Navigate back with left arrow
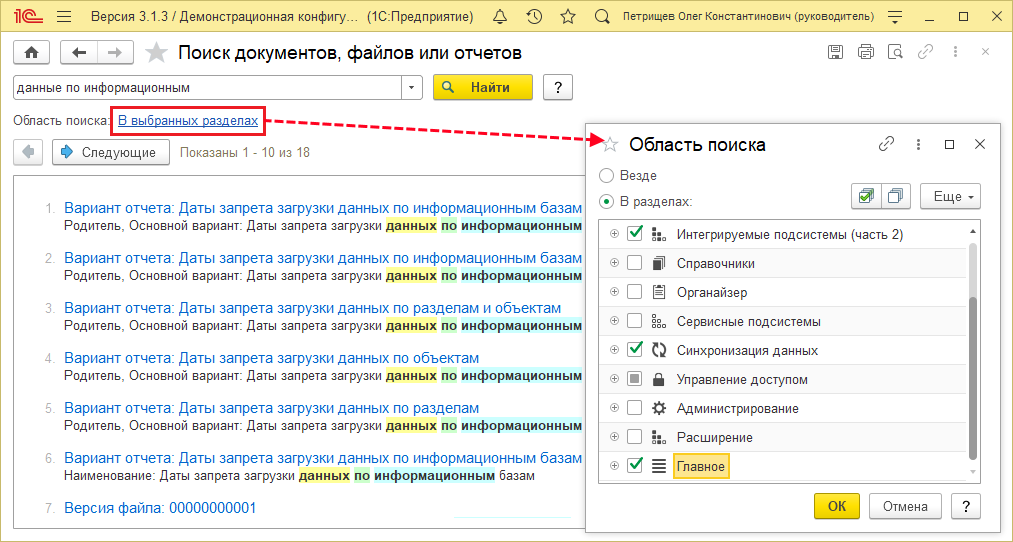1013x542 pixels. pos(79,52)
